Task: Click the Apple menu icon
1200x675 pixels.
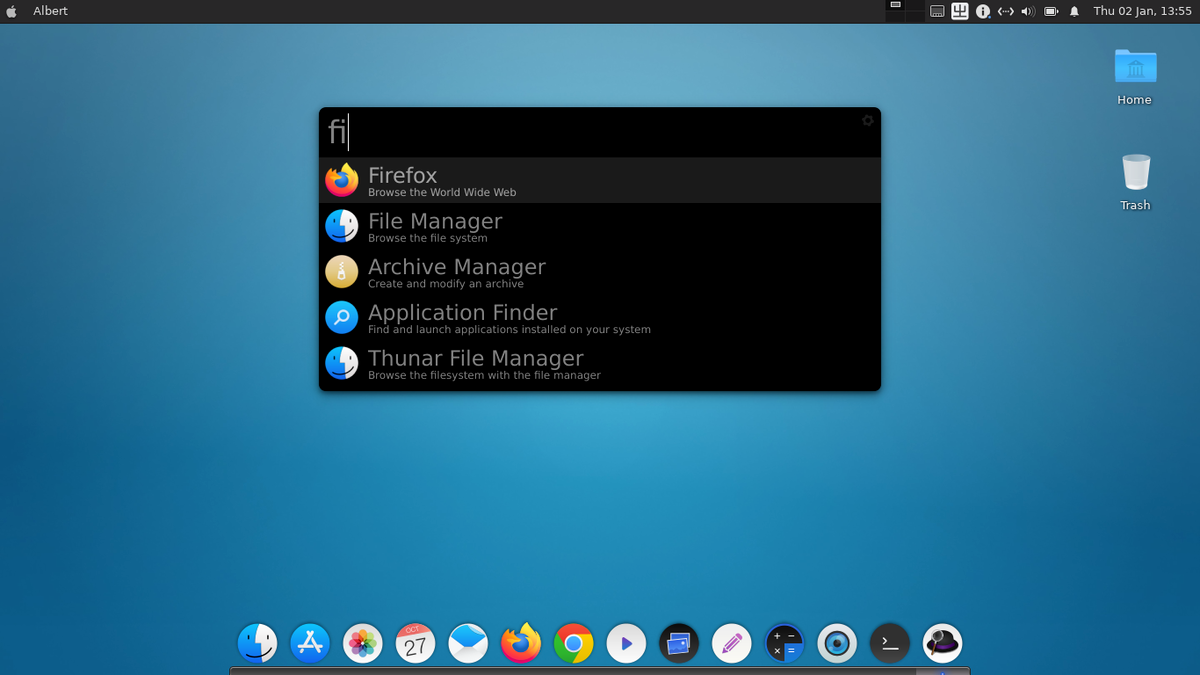Action: click(x=10, y=11)
